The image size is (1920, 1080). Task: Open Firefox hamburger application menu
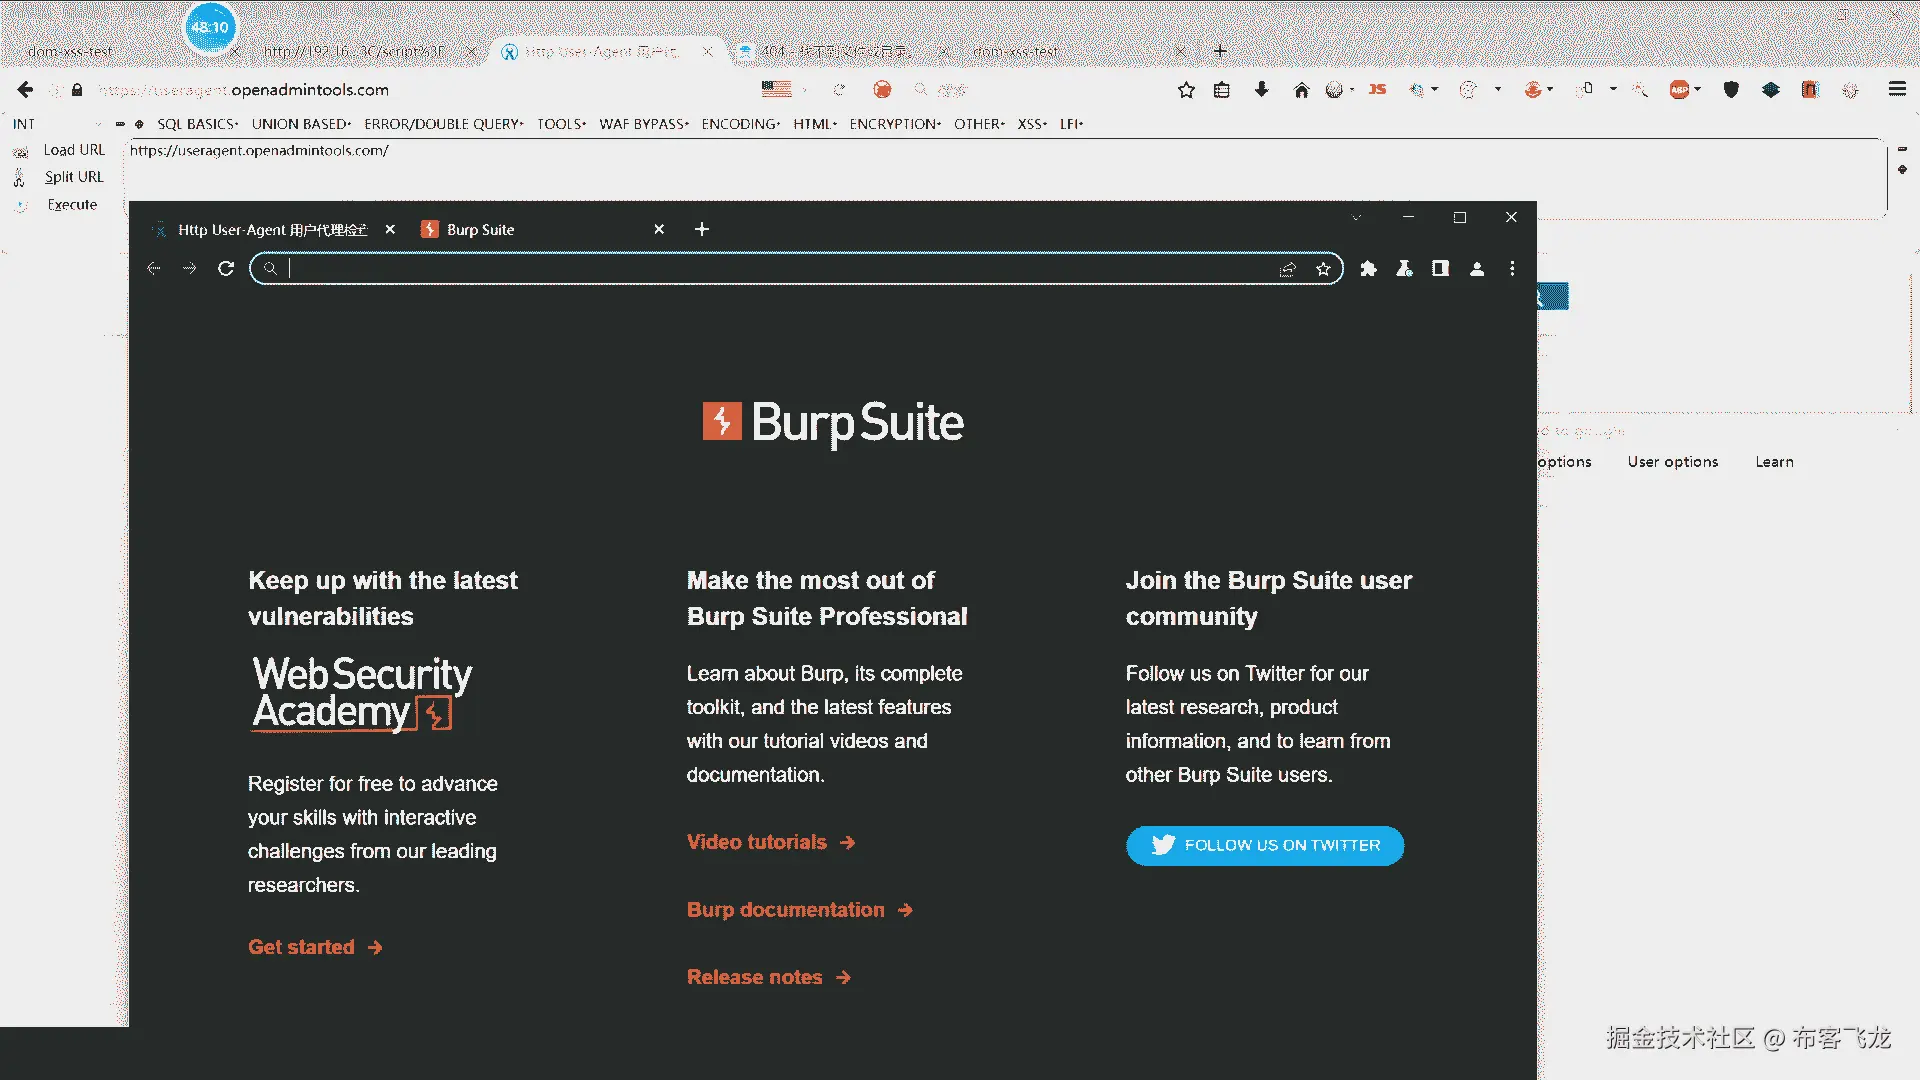(1896, 90)
